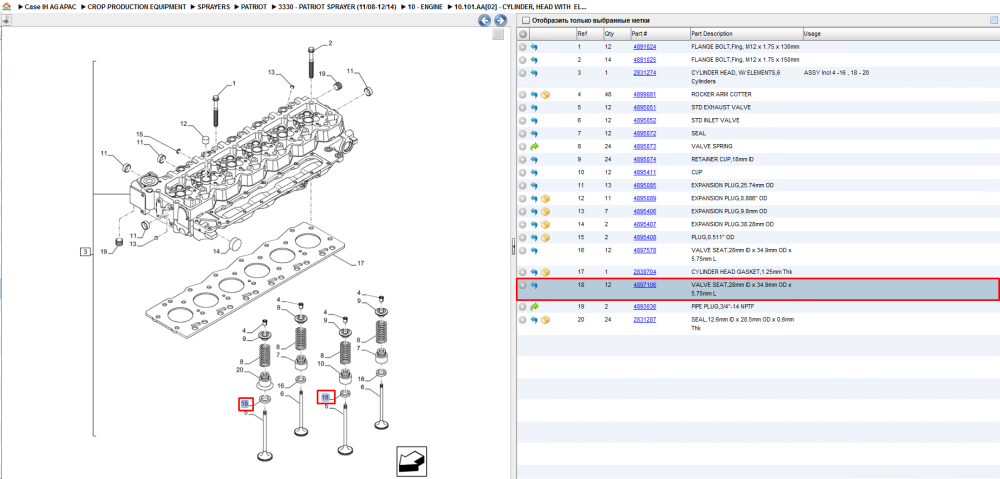Click the add-all circle in table header
This screenshot has width=1000, height=479.
coord(522,34)
